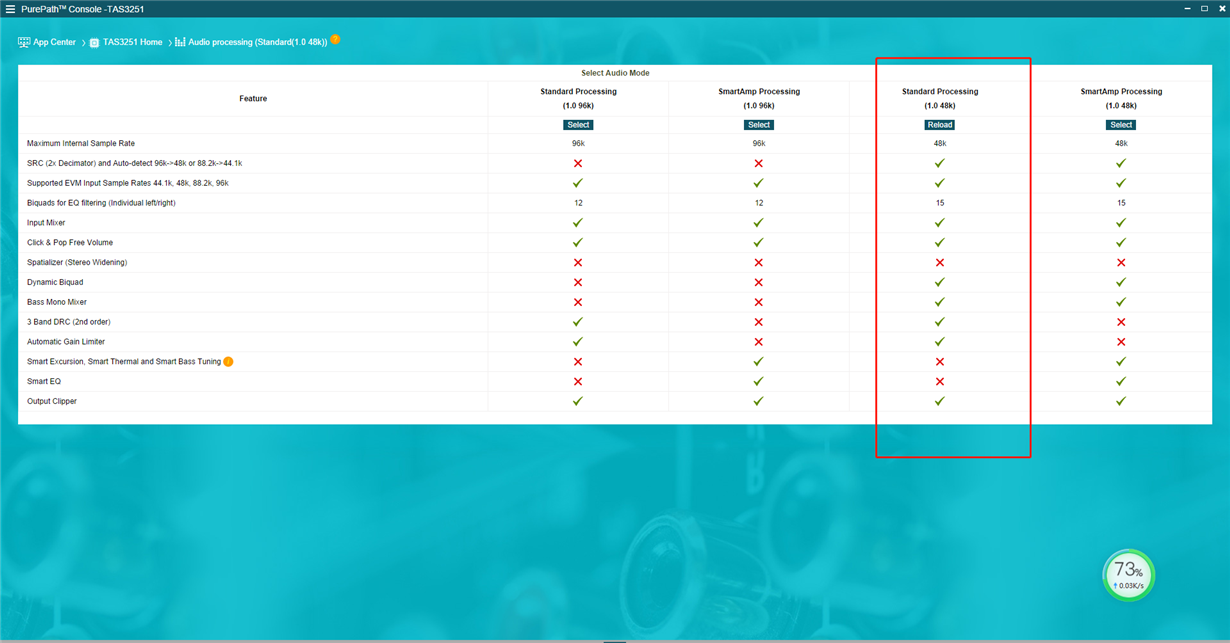
Task: Click Output Clipper check under SmartAmp Processing 48k
Action: click(x=1121, y=401)
